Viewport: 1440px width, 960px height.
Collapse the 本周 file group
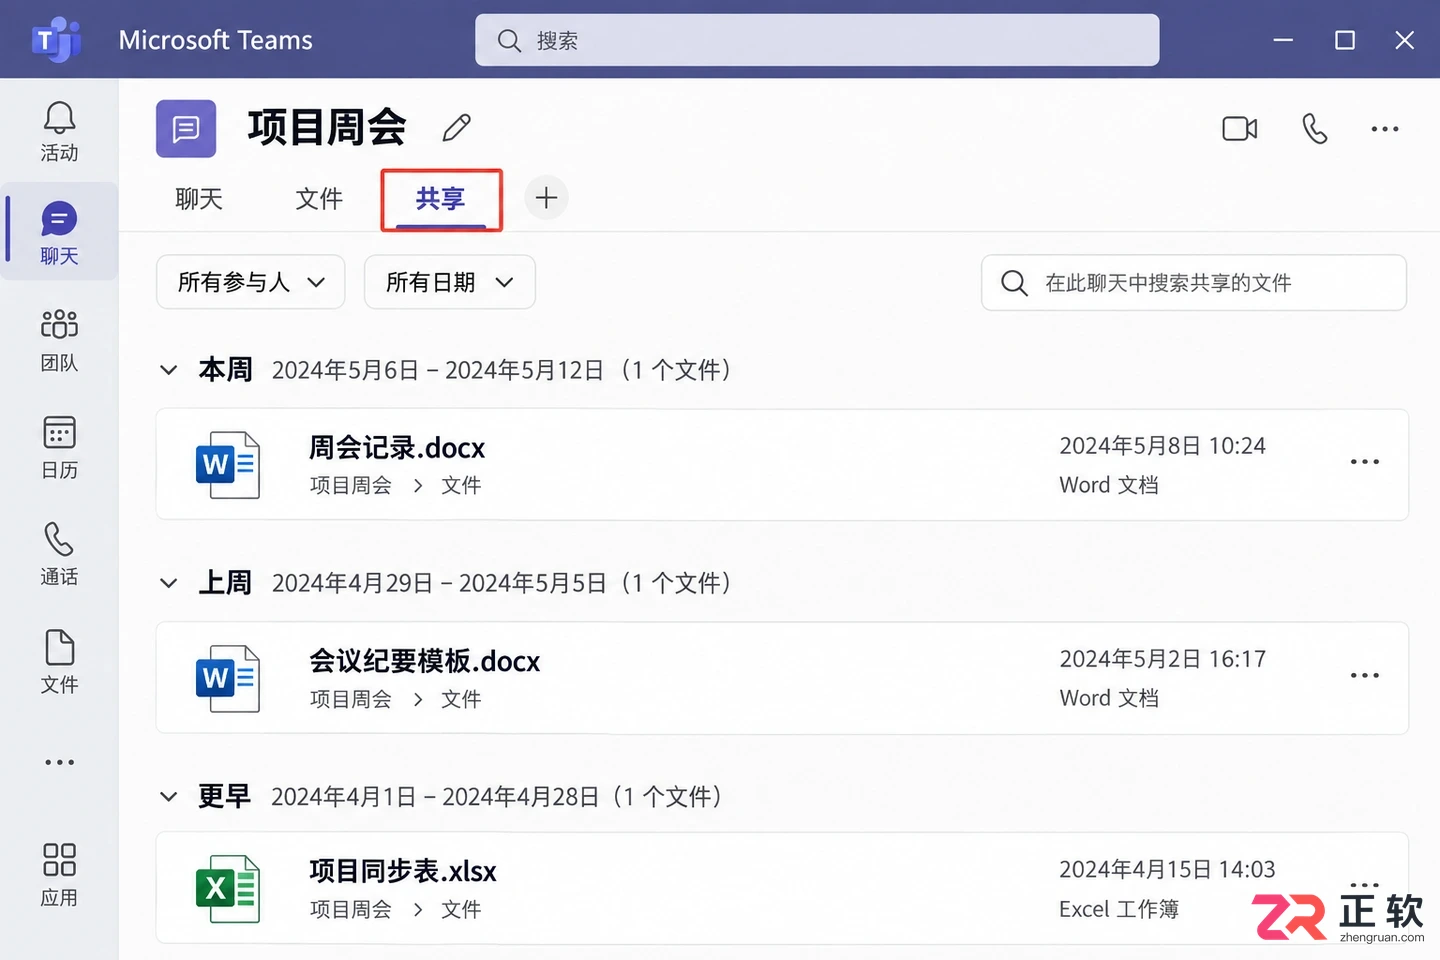pyautogui.click(x=169, y=370)
